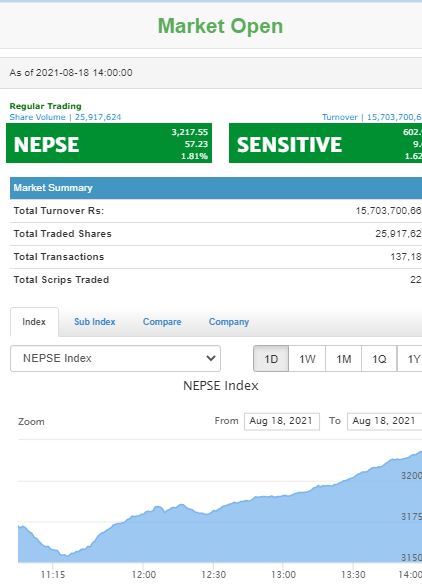Select the 1D chart range button

point(271,359)
